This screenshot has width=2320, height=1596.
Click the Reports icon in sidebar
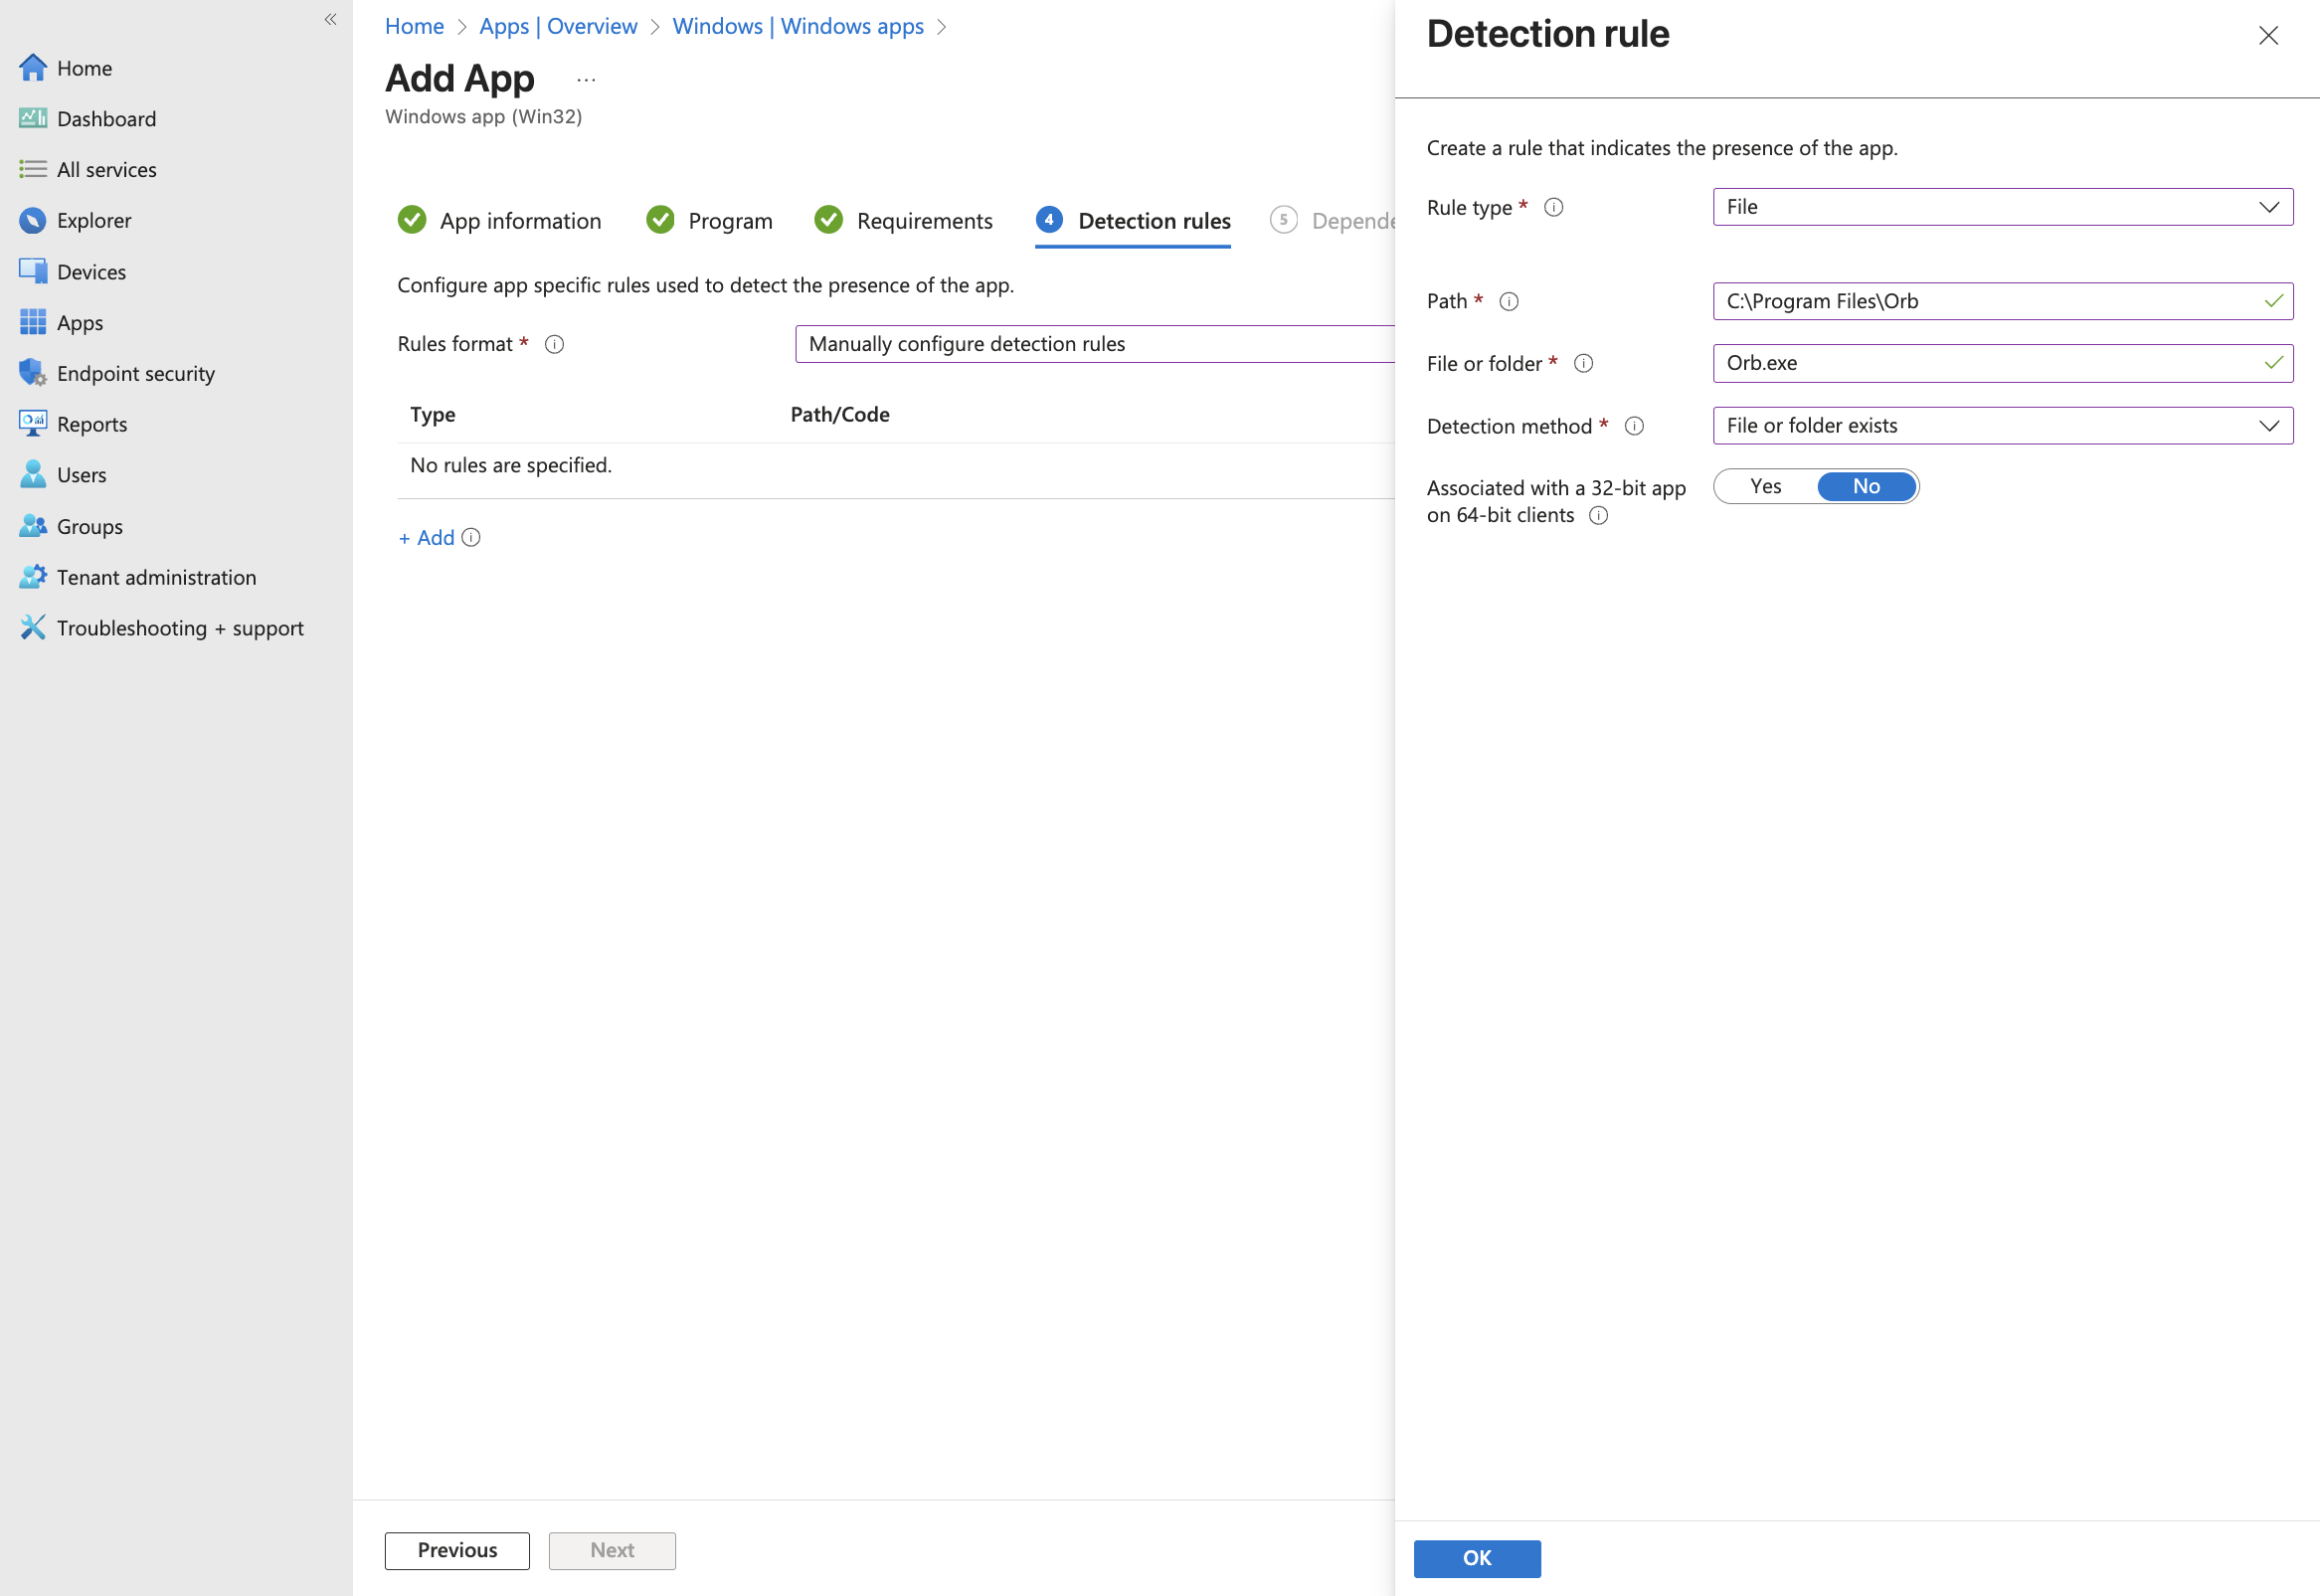32,424
